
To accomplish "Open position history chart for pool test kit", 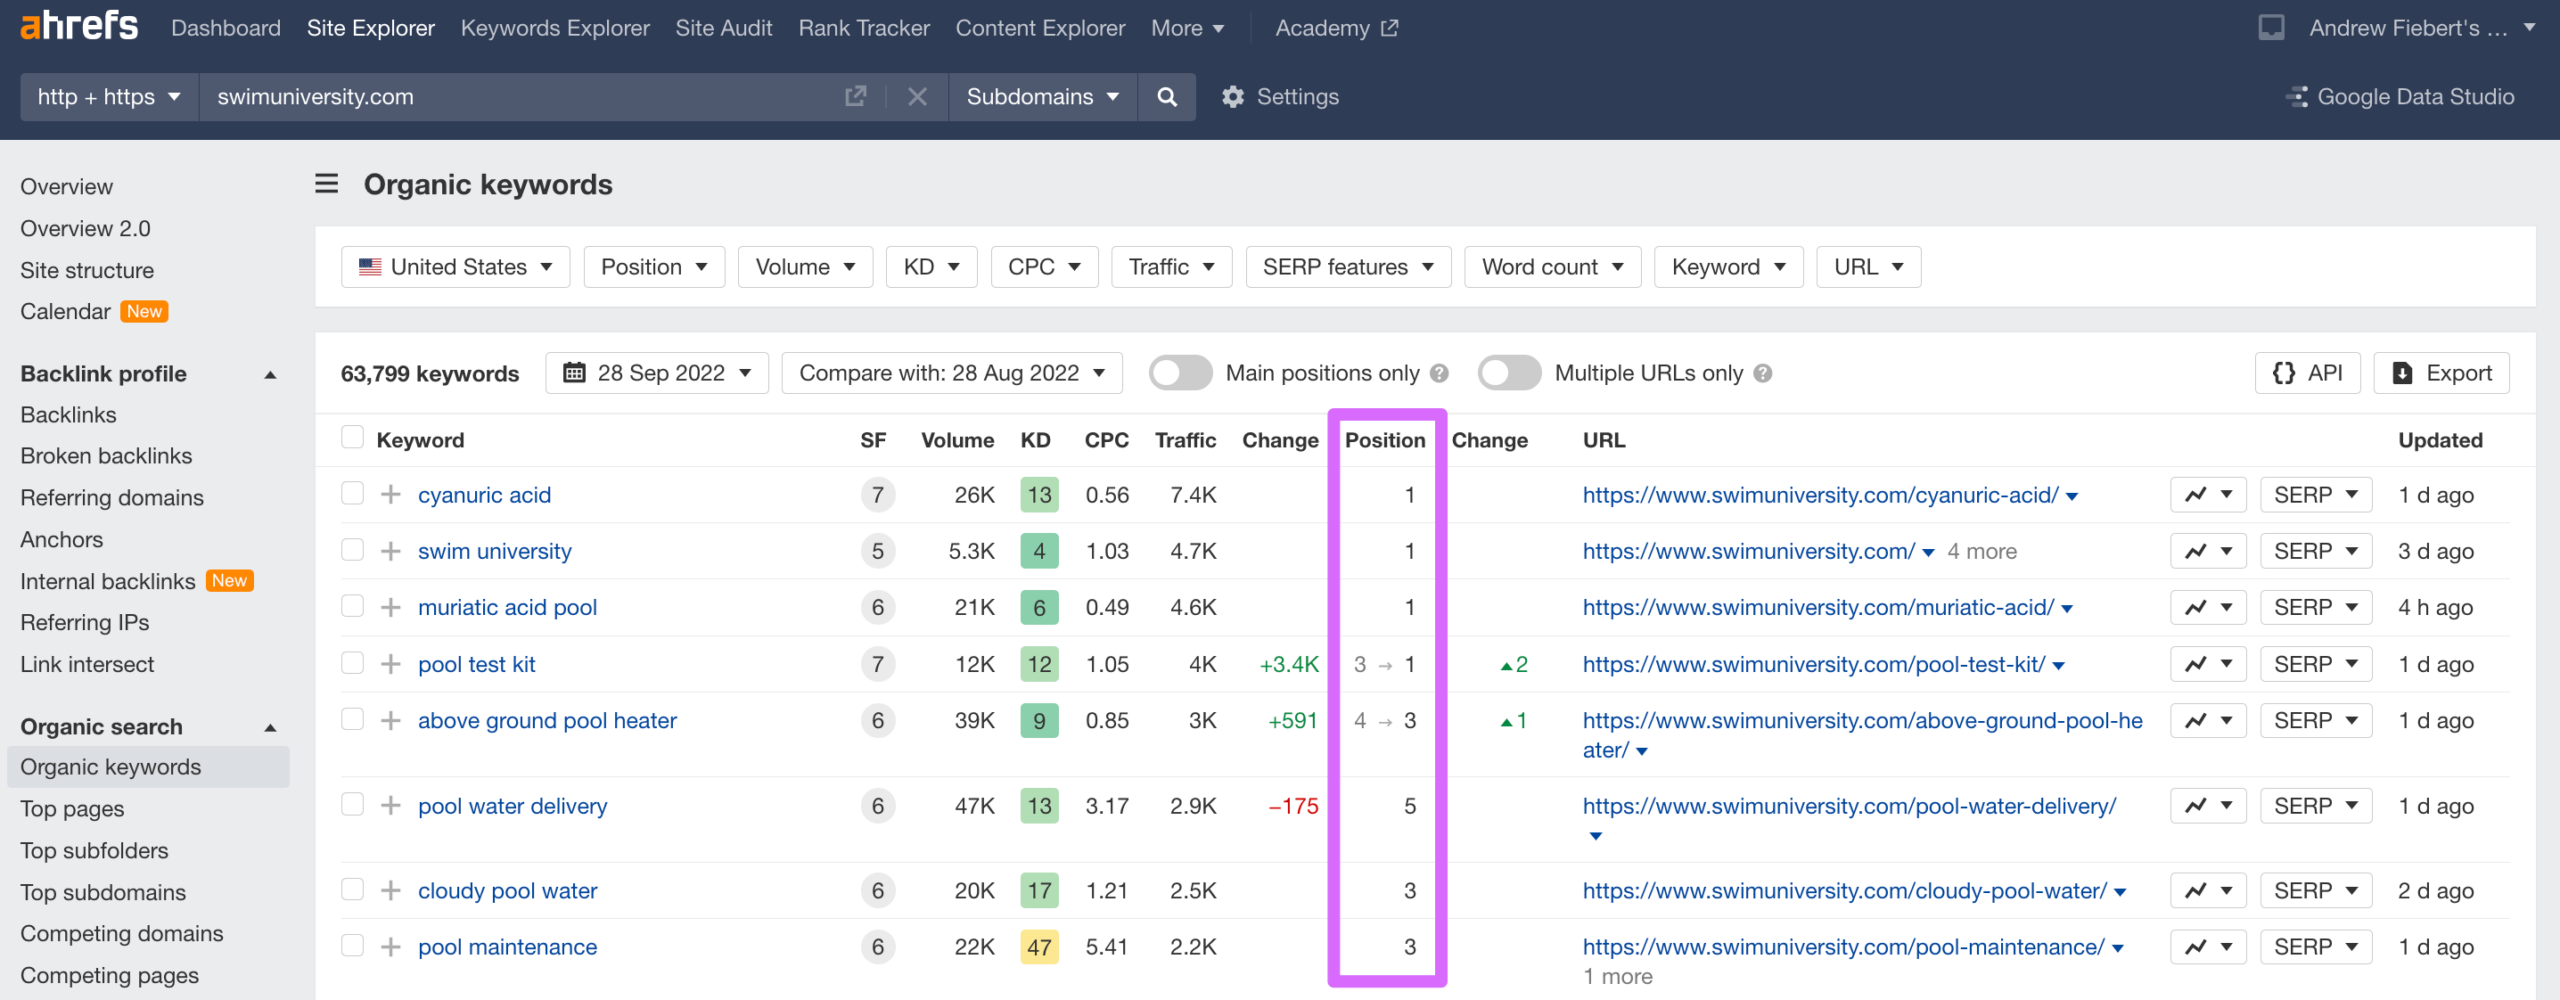I will pyautogui.click(x=2208, y=664).
